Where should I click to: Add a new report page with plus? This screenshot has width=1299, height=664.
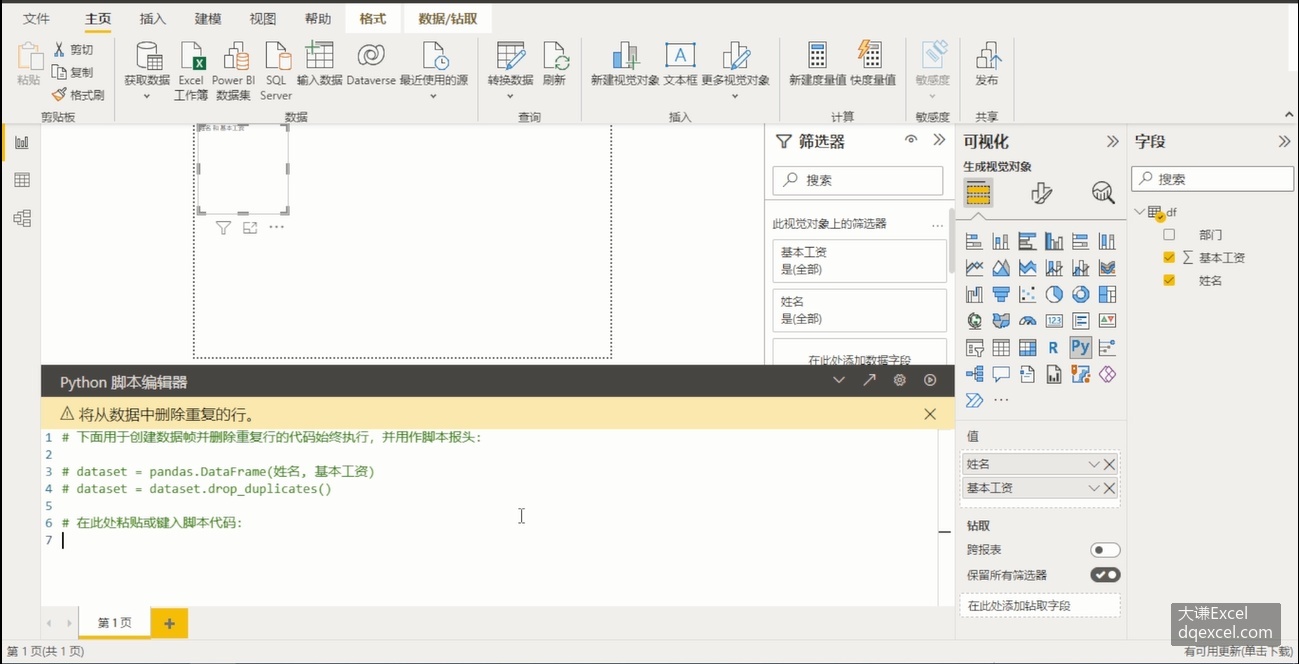pos(169,623)
